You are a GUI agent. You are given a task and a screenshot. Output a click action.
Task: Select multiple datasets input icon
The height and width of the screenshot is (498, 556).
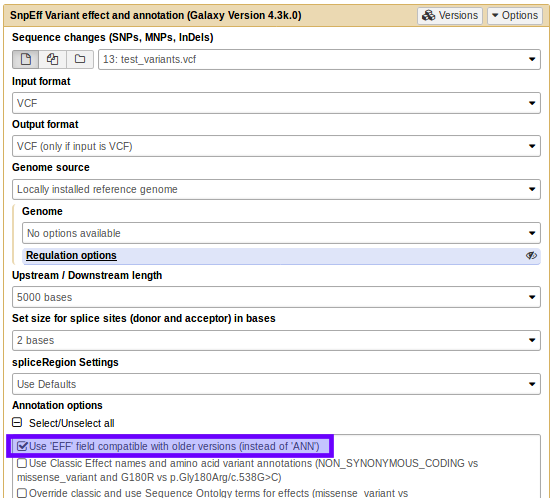(52, 59)
